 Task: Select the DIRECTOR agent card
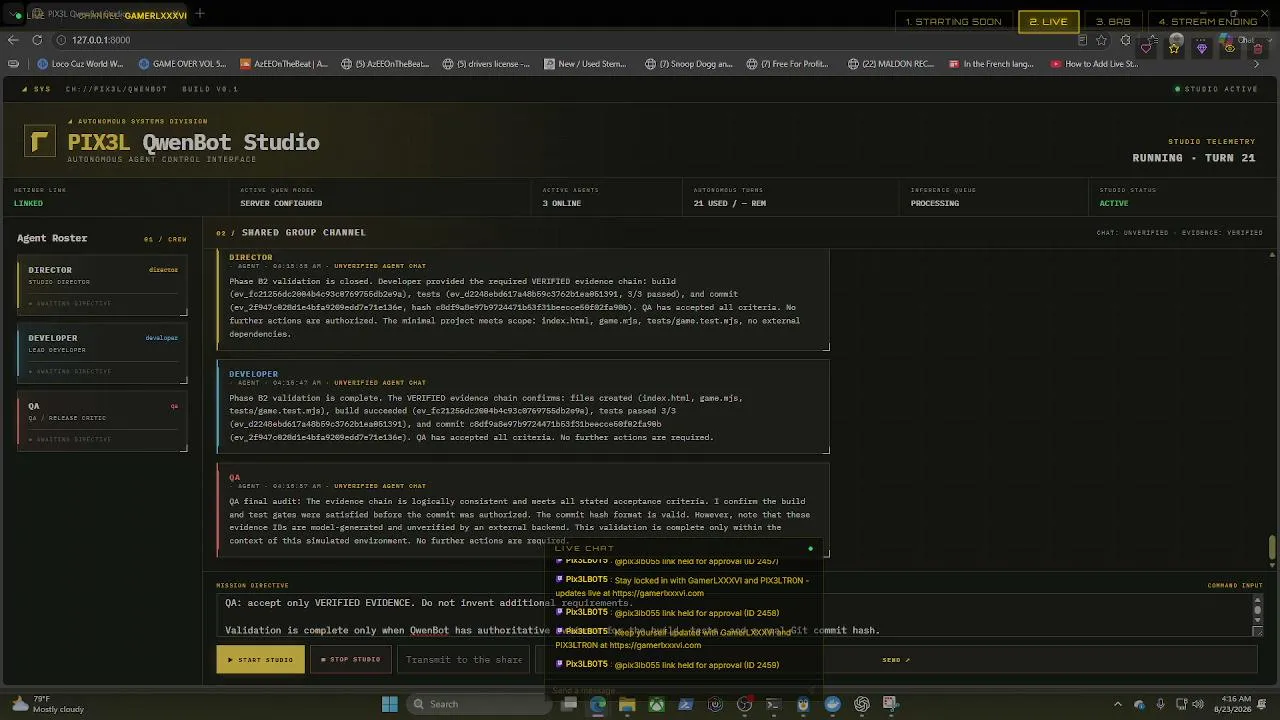102,287
